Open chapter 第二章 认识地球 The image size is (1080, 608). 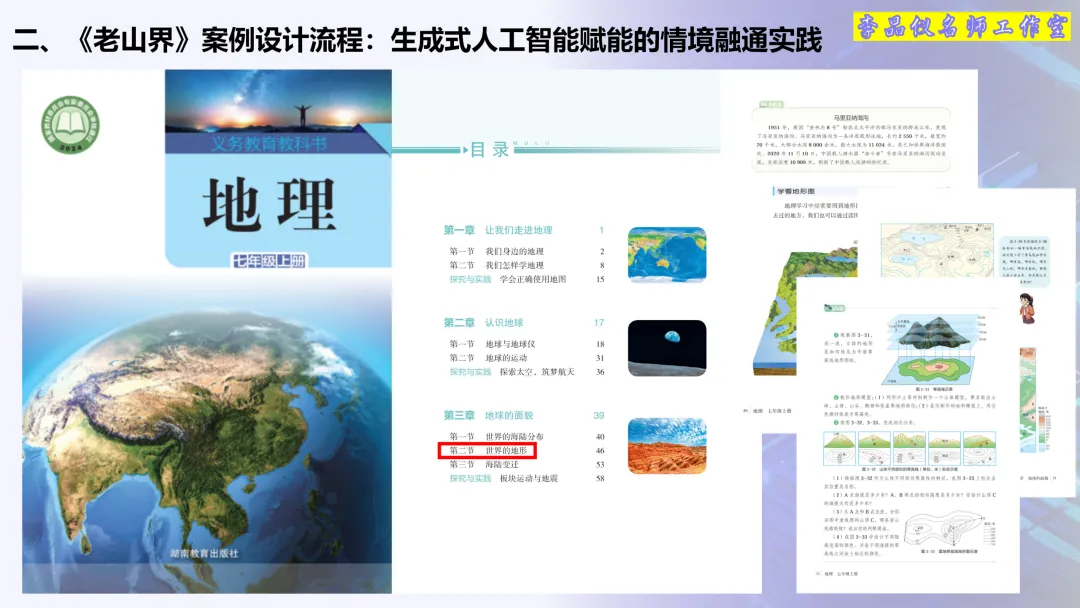[484, 322]
